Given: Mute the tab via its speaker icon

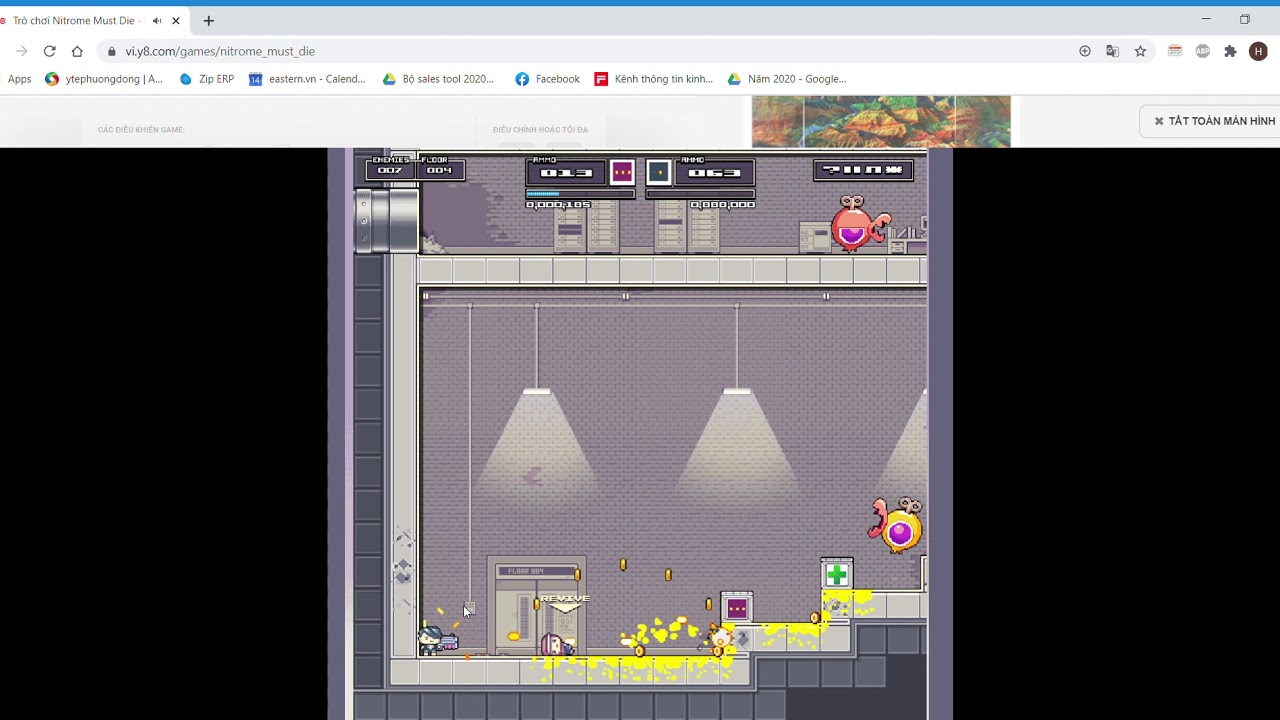Looking at the screenshot, I should (157, 20).
